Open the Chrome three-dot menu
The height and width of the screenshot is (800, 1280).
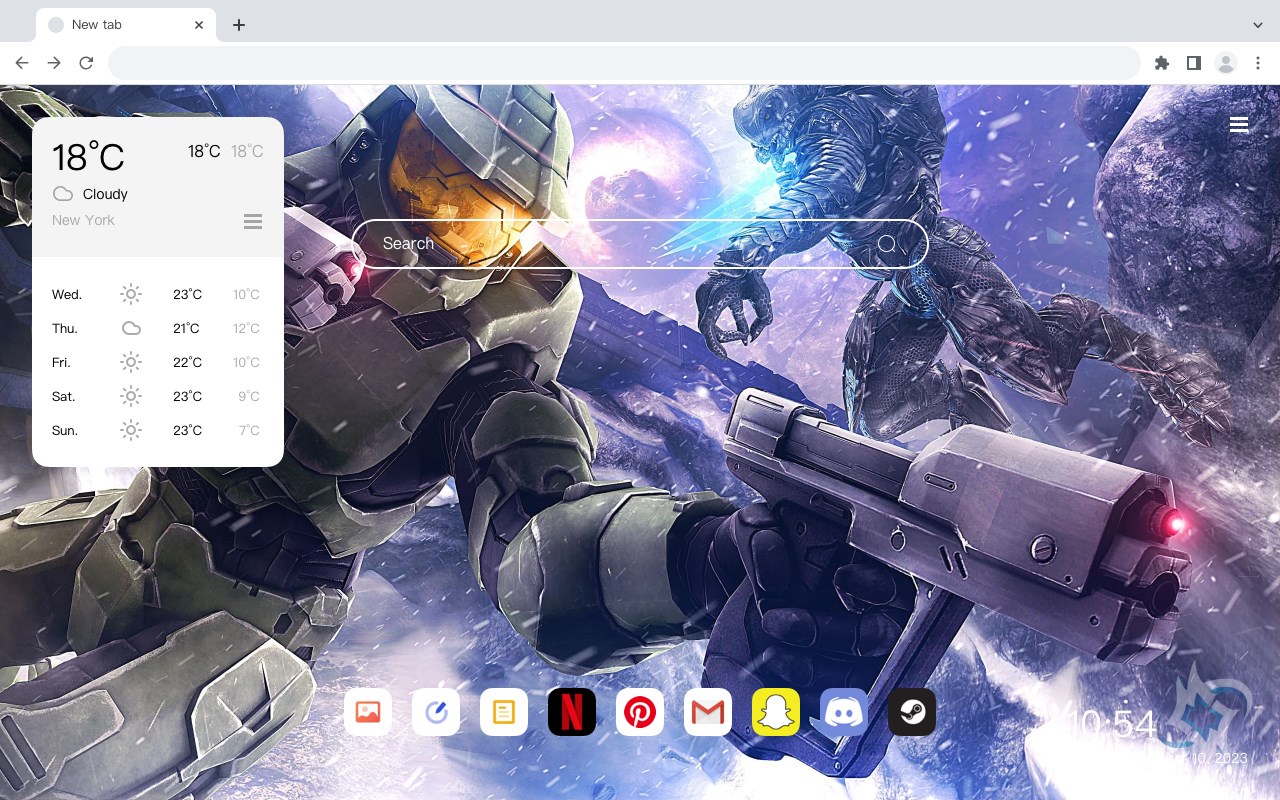pos(1258,63)
